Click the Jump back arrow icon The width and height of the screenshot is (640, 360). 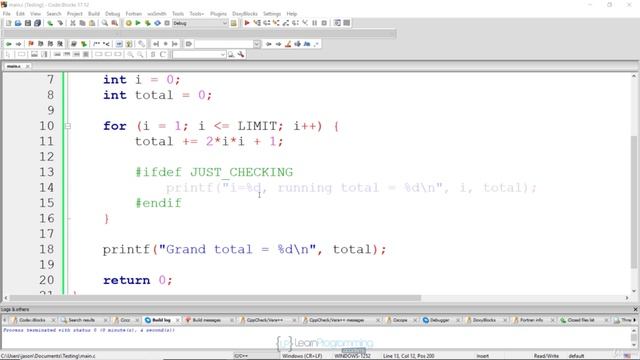(x=9, y=44)
